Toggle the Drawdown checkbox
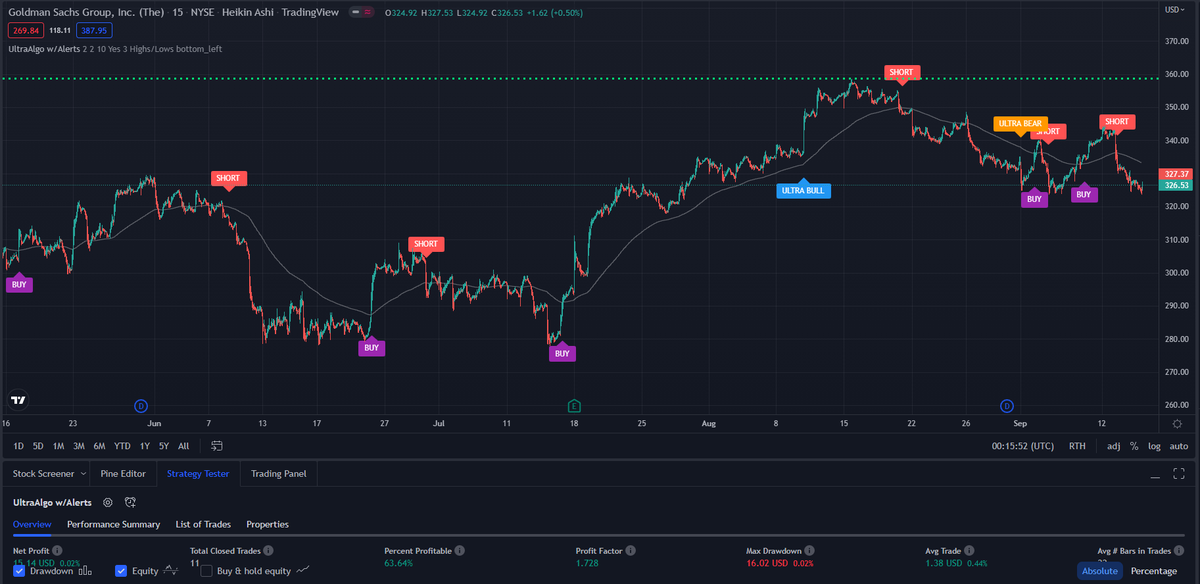 (x=19, y=571)
